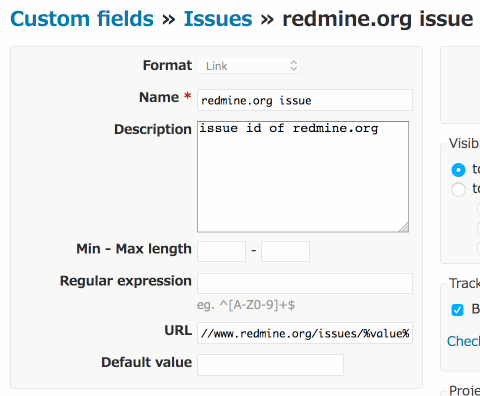Open the Custom fields breadcrumb link
Viewport: 480px width, 396px height.
tap(82, 19)
